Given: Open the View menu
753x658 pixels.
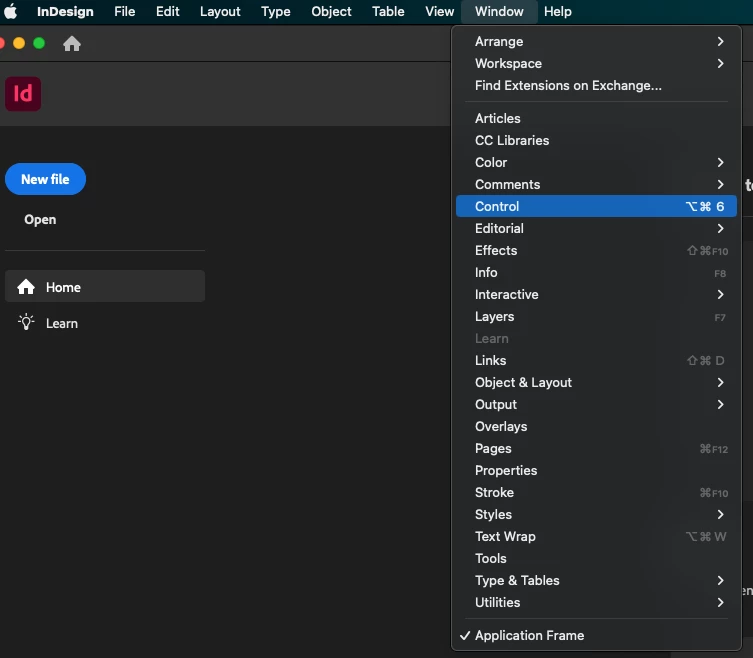Looking at the screenshot, I should (x=439, y=12).
